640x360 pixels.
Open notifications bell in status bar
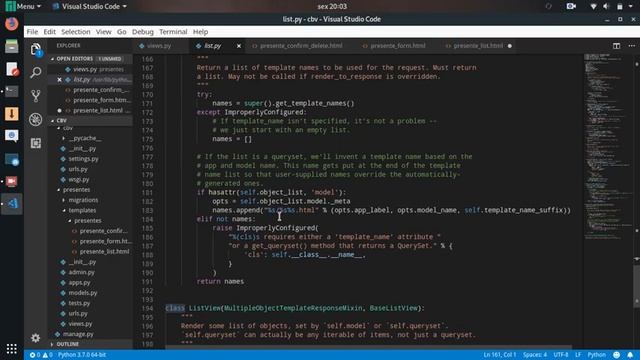pyautogui.click(x=630, y=355)
